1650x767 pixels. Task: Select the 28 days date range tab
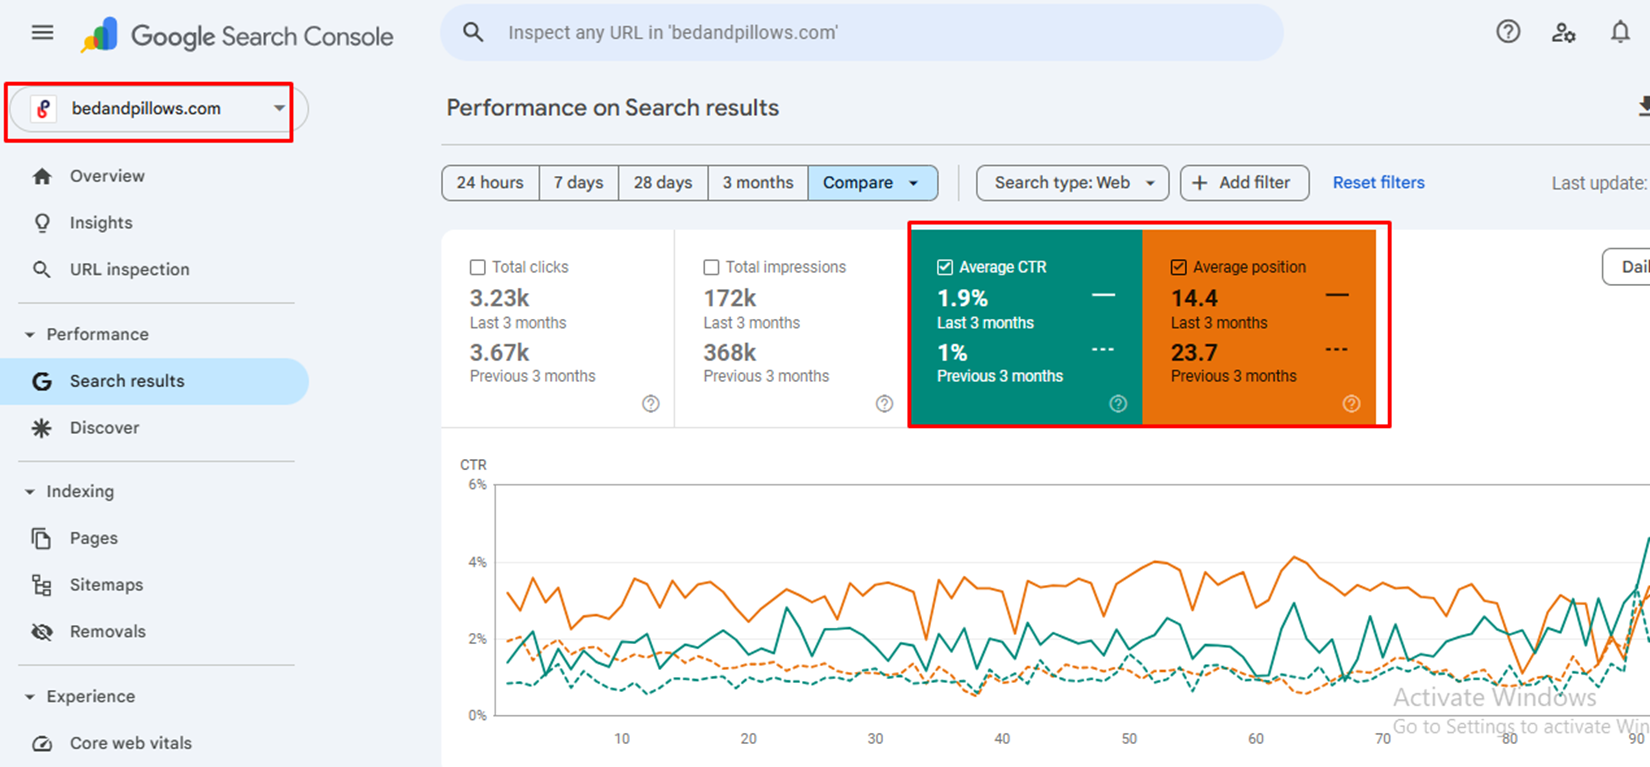point(662,183)
